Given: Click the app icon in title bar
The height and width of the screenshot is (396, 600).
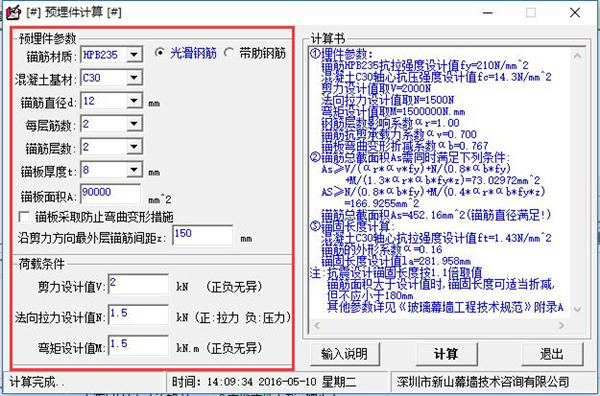Looking at the screenshot, I should point(12,12).
